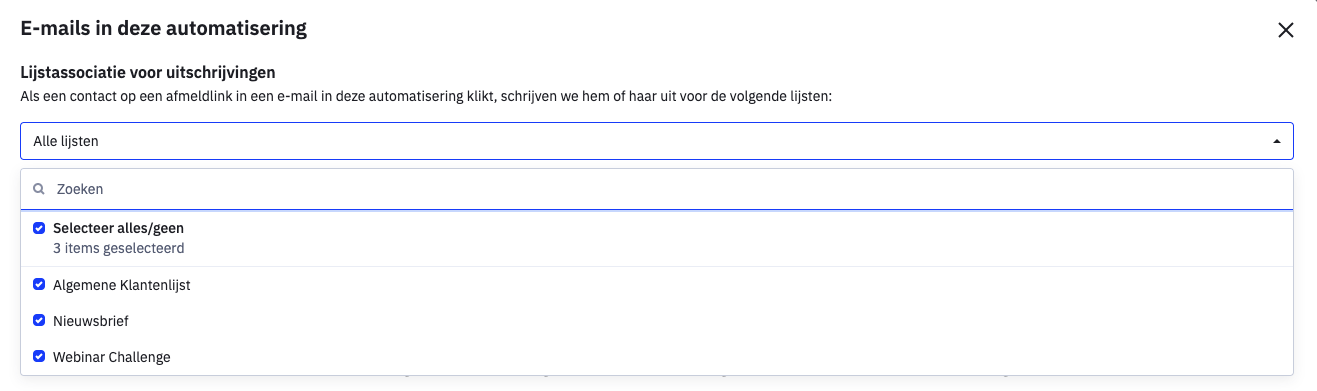Viewport: 1317px width, 391px height.
Task: Click the afmeldlink description paragraph
Action: [427, 98]
